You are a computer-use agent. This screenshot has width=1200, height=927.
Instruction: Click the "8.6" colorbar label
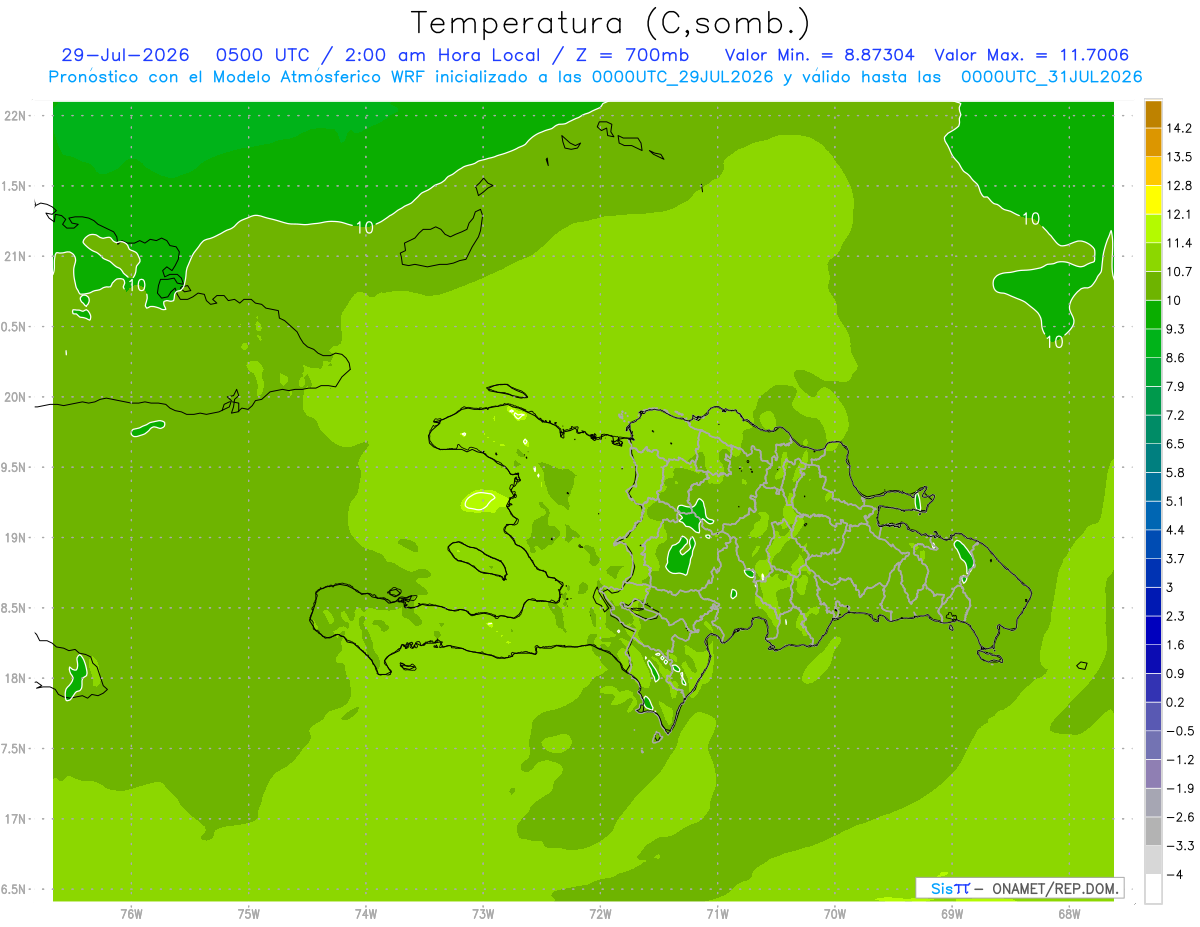[x=1175, y=358]
